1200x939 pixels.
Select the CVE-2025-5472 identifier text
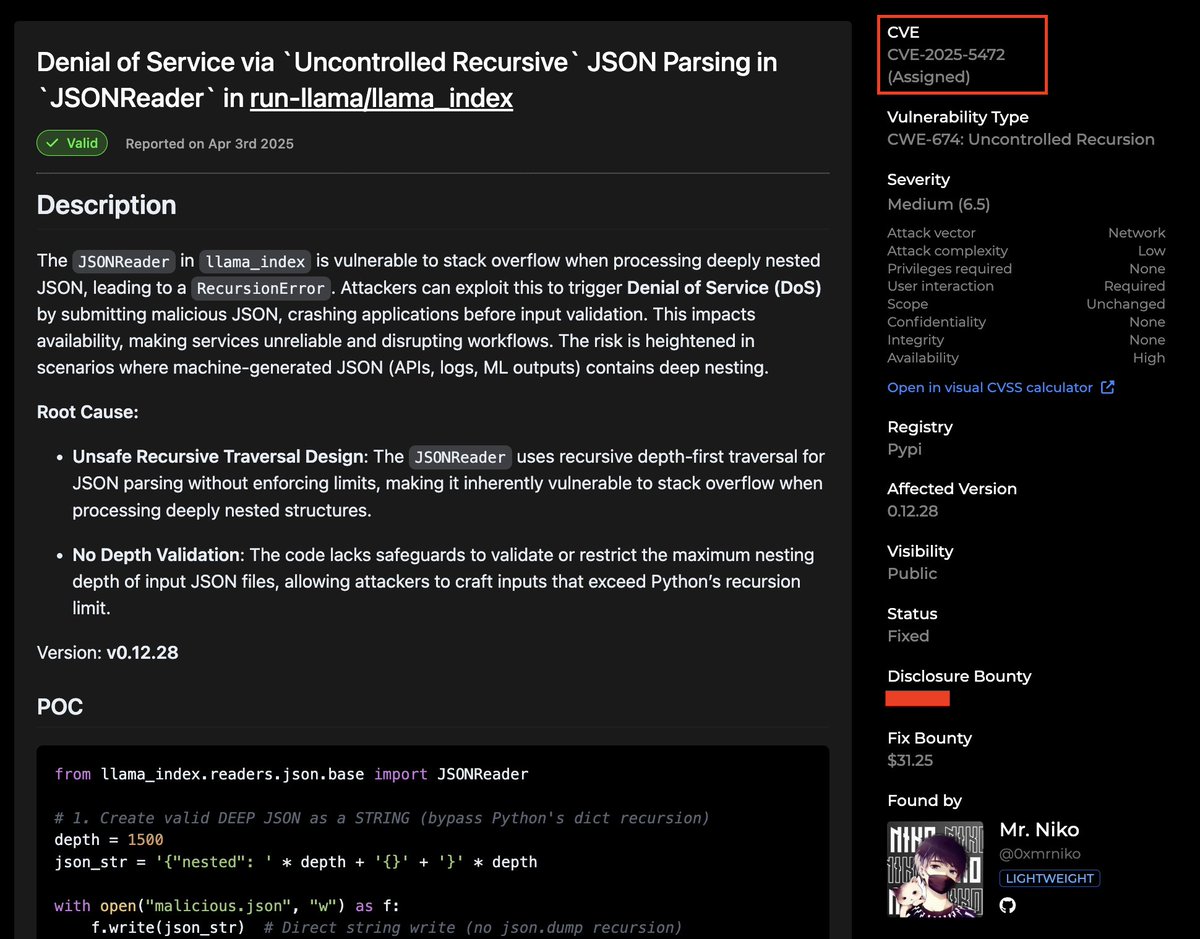pos(946,54)
